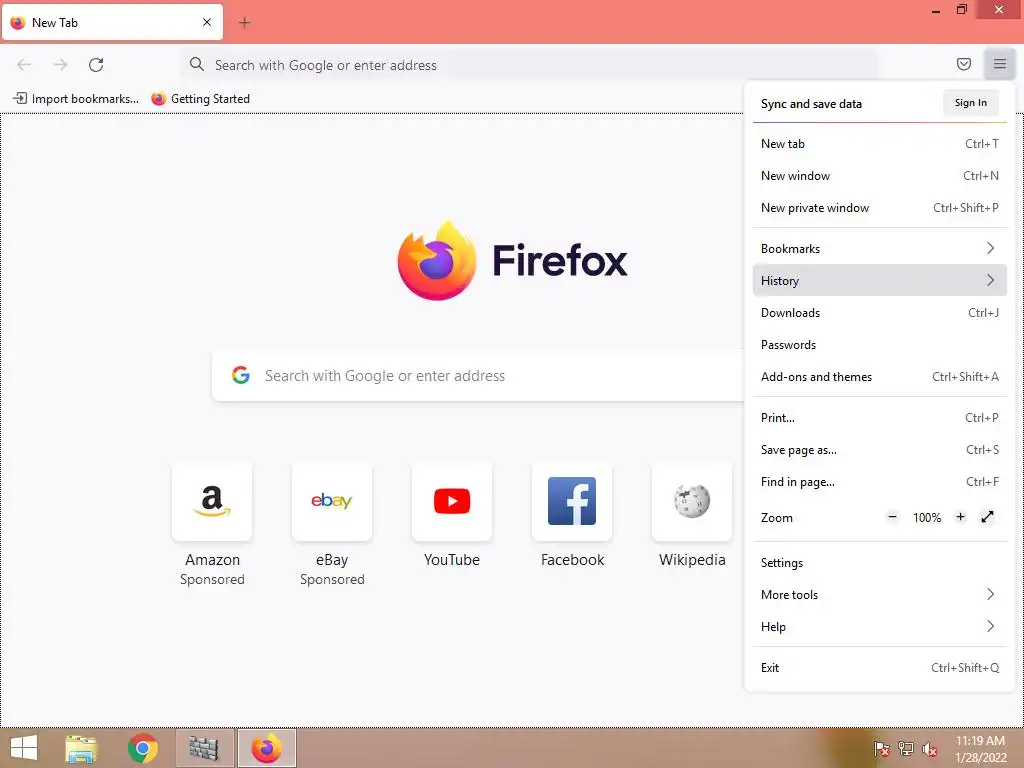Select Find in page...
This screenshot has width=1024, height=768.
(x=880, y=482)
